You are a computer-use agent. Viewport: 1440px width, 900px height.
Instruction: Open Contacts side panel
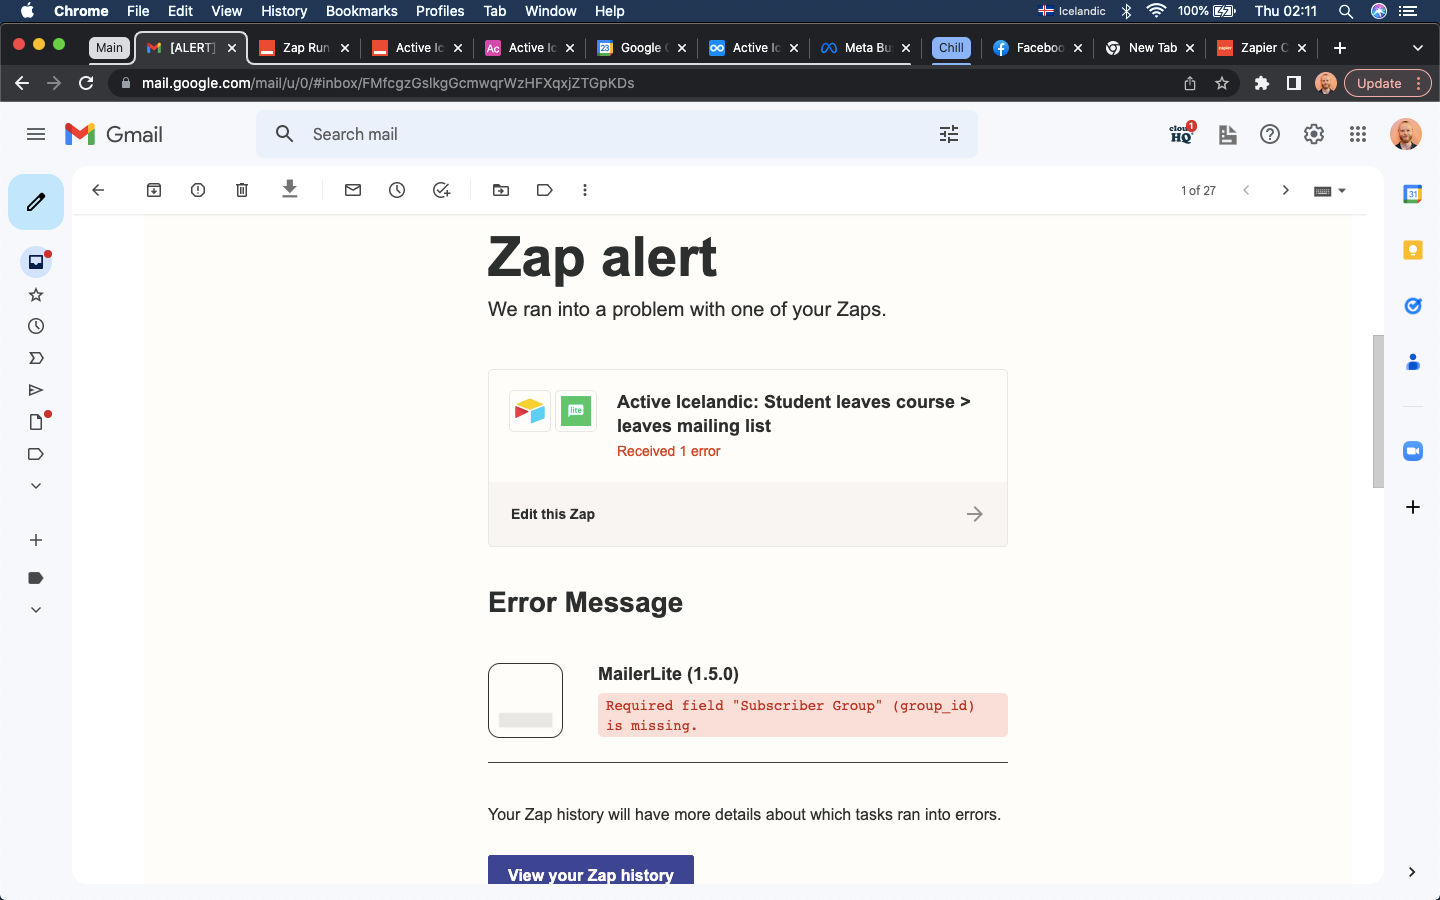point(1413,362)
